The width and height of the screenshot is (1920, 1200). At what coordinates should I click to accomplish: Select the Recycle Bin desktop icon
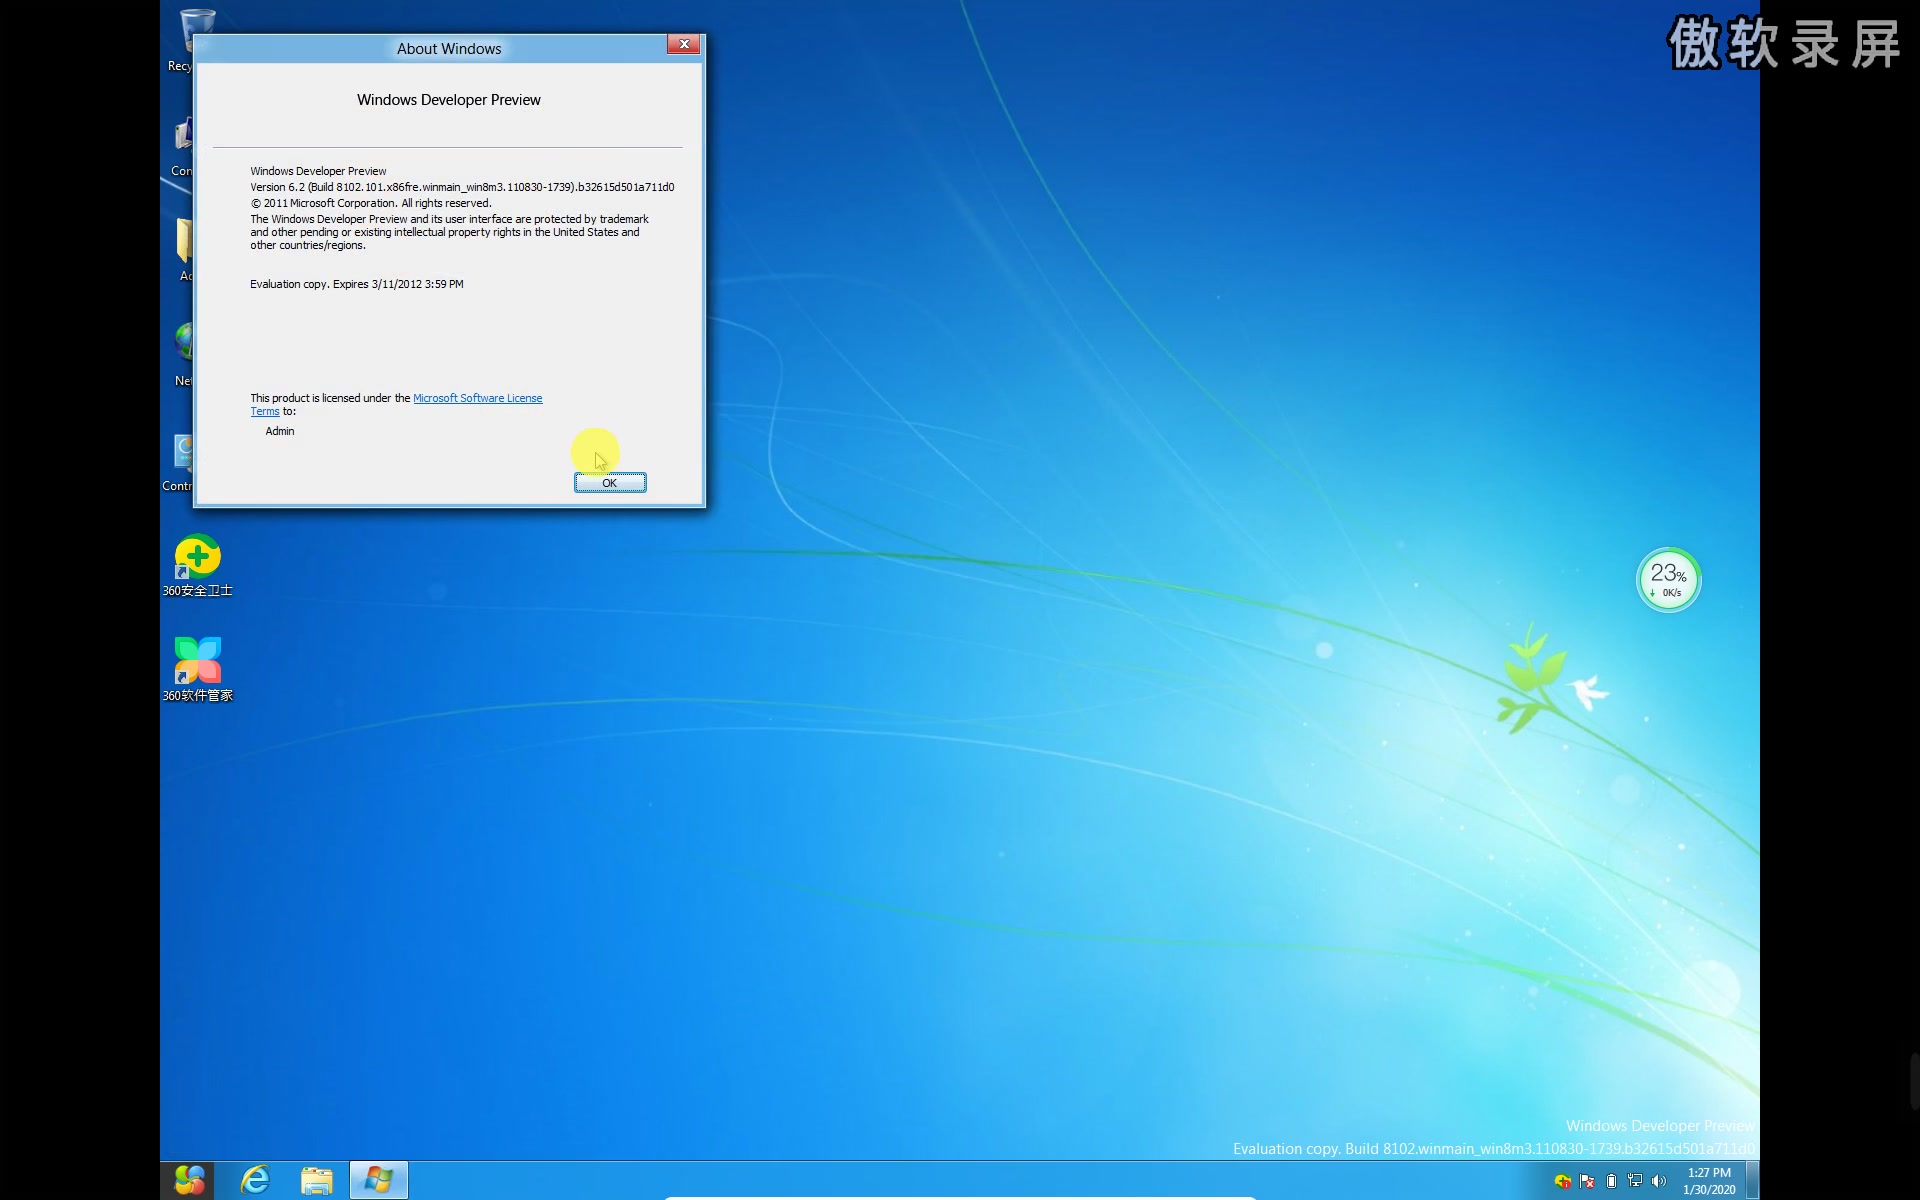(x=180, y=40)
